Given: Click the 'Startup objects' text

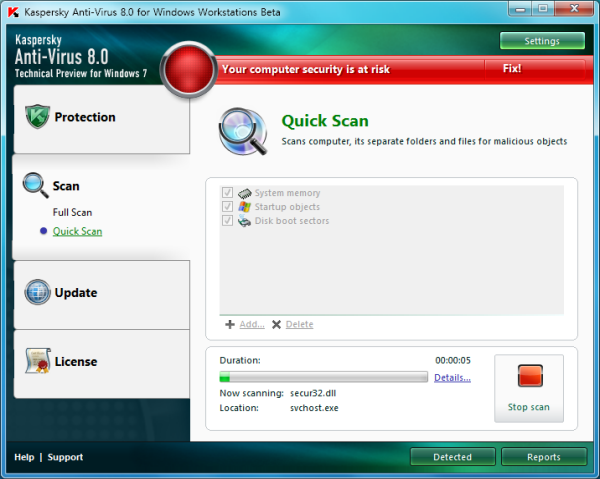Looking at the screenshot, I should (287, 207).
